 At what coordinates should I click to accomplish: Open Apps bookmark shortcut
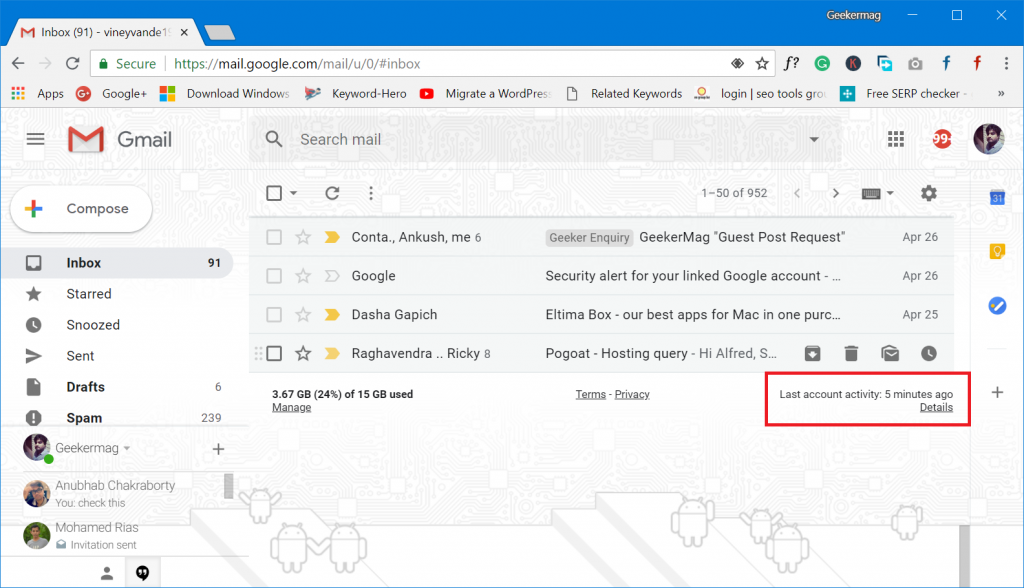point(38,93)
